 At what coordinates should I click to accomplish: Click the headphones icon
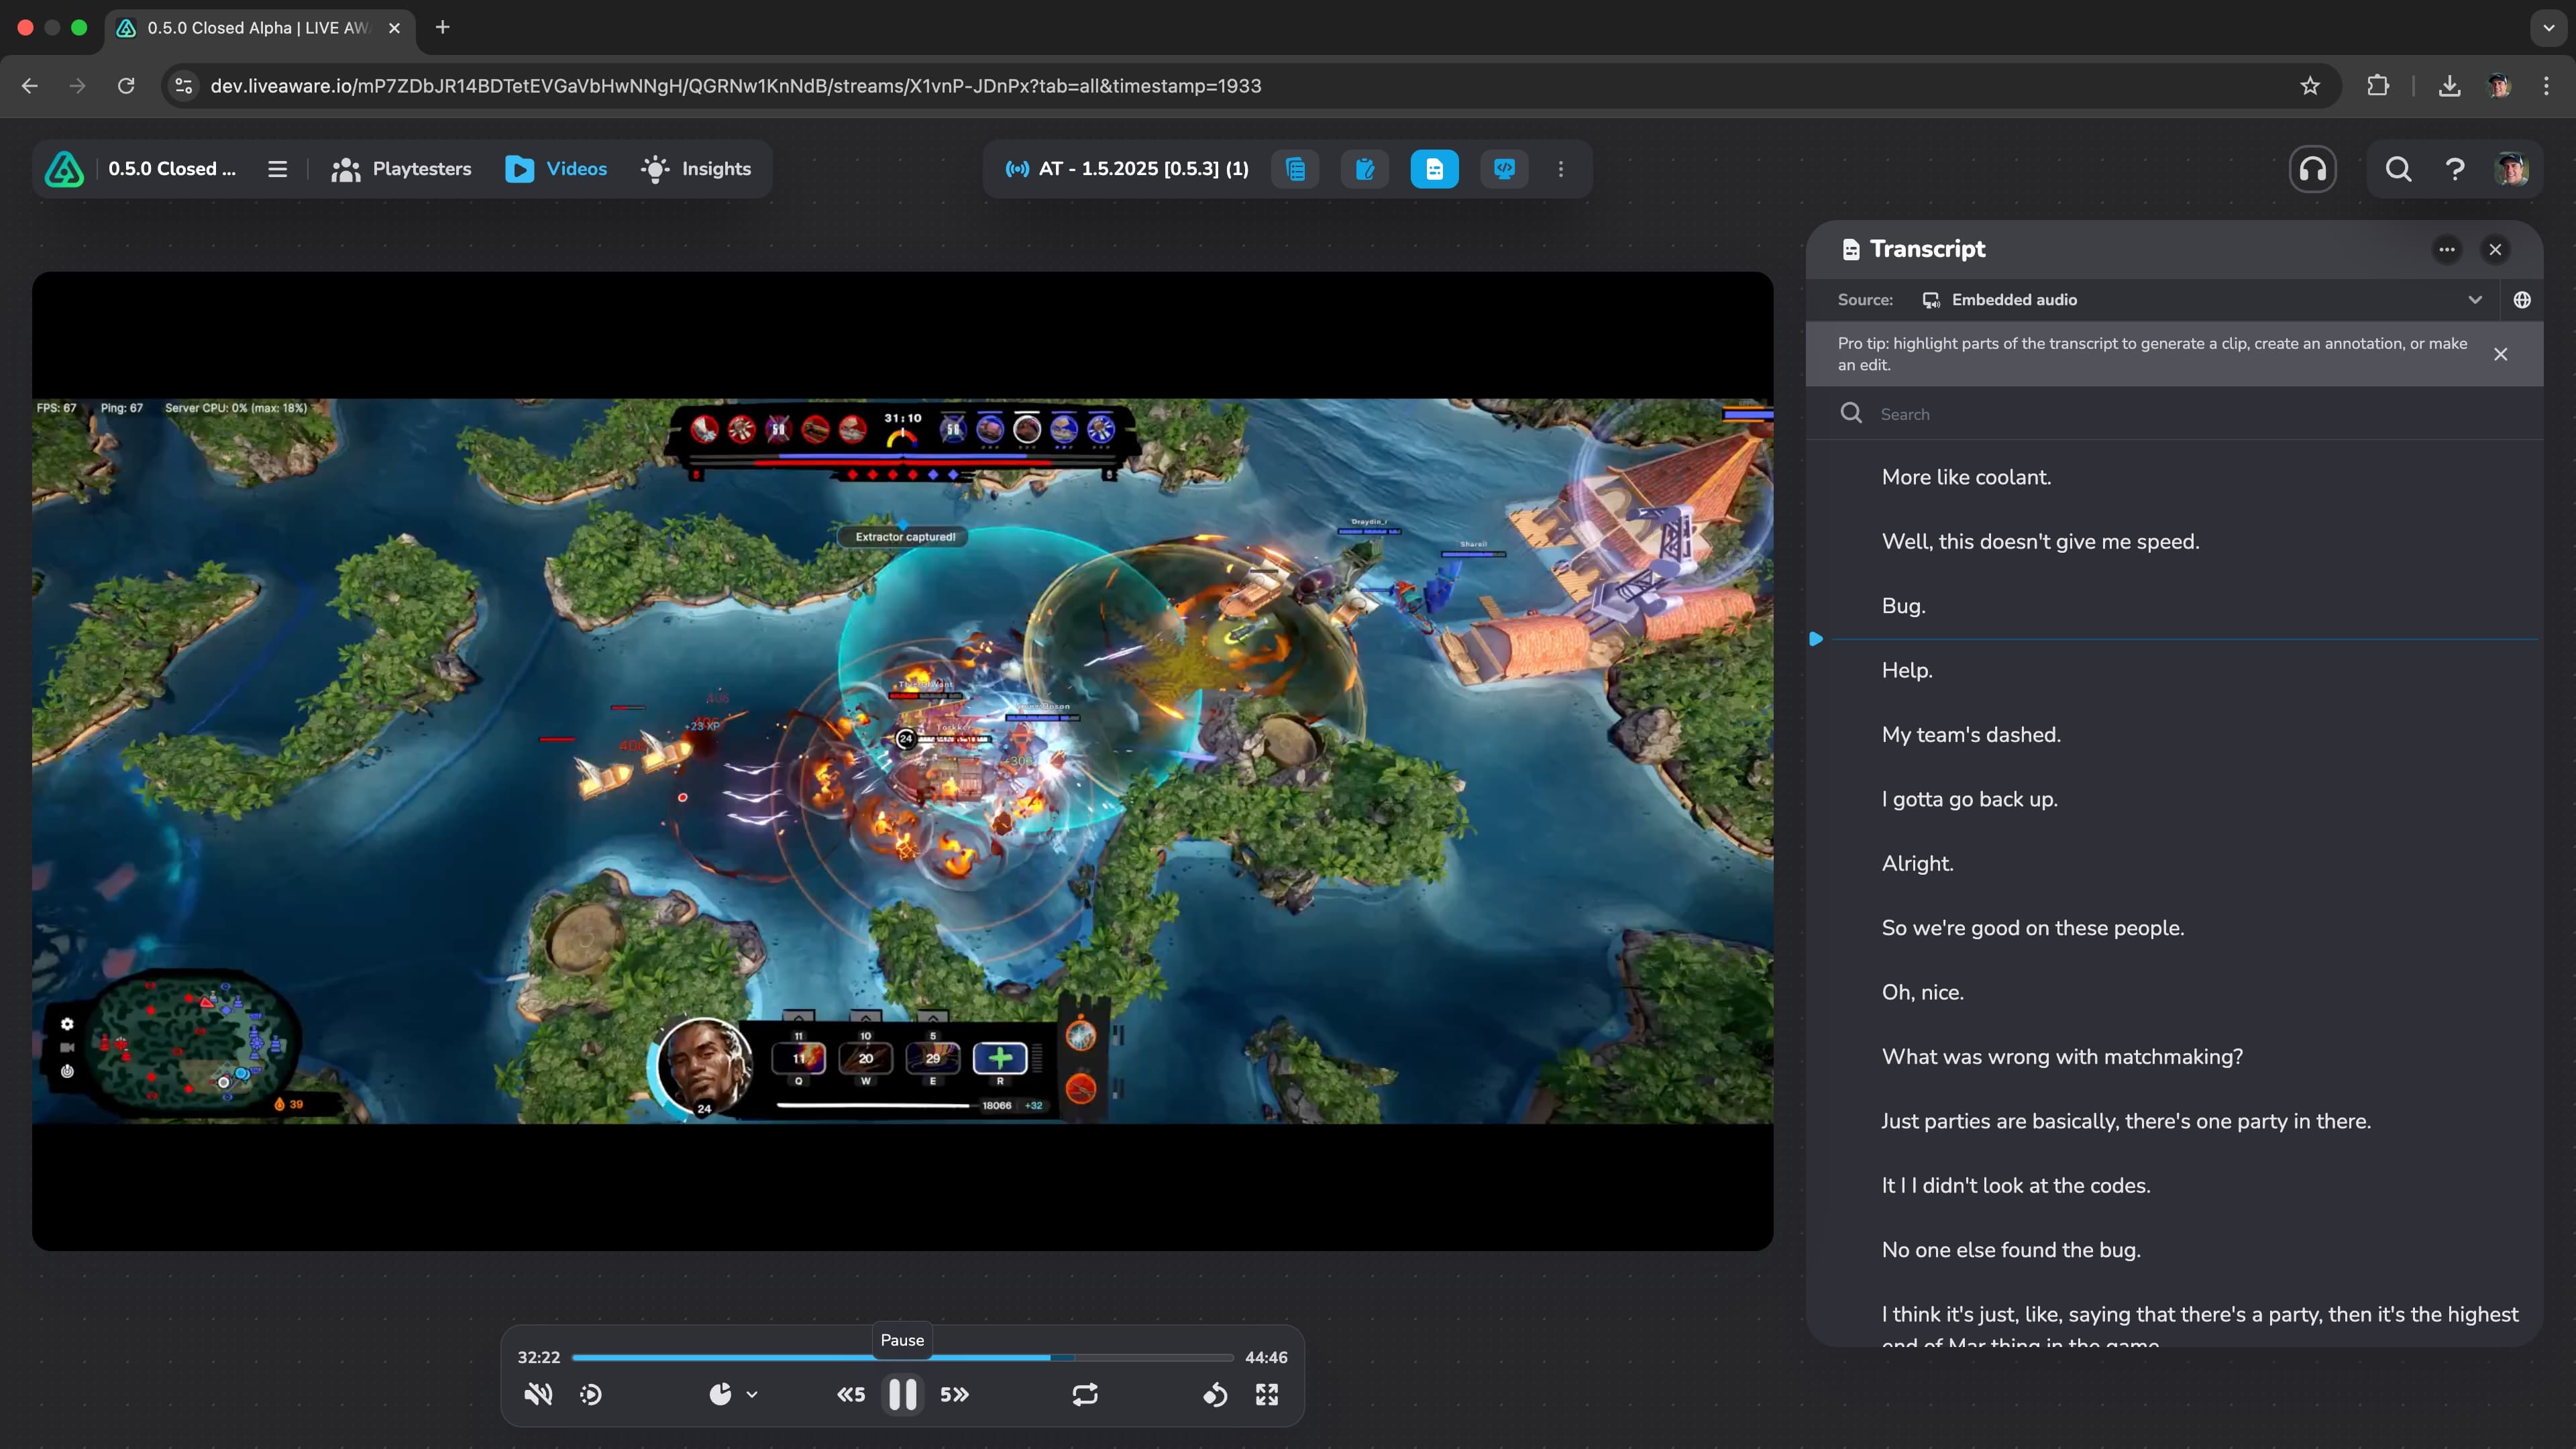click(x=2312, y=169)
